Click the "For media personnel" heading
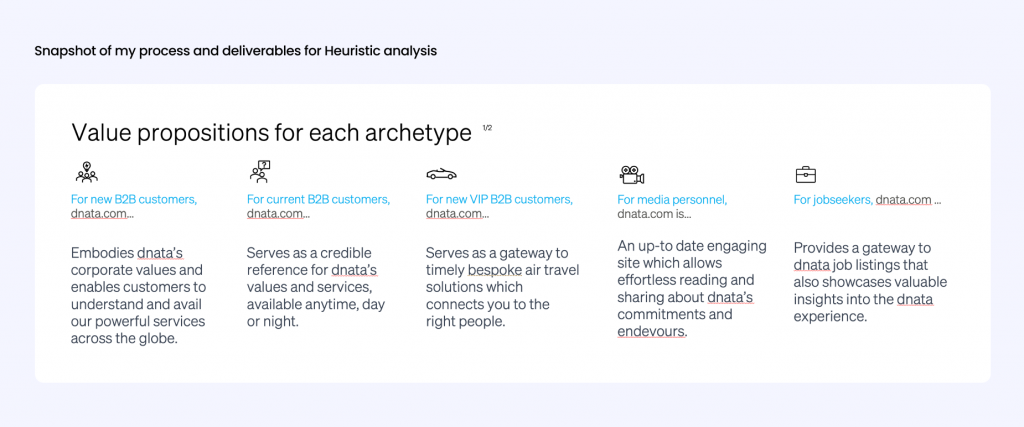Image resolution: width=1024 pixels, height=427 pixels. [672, 199]
